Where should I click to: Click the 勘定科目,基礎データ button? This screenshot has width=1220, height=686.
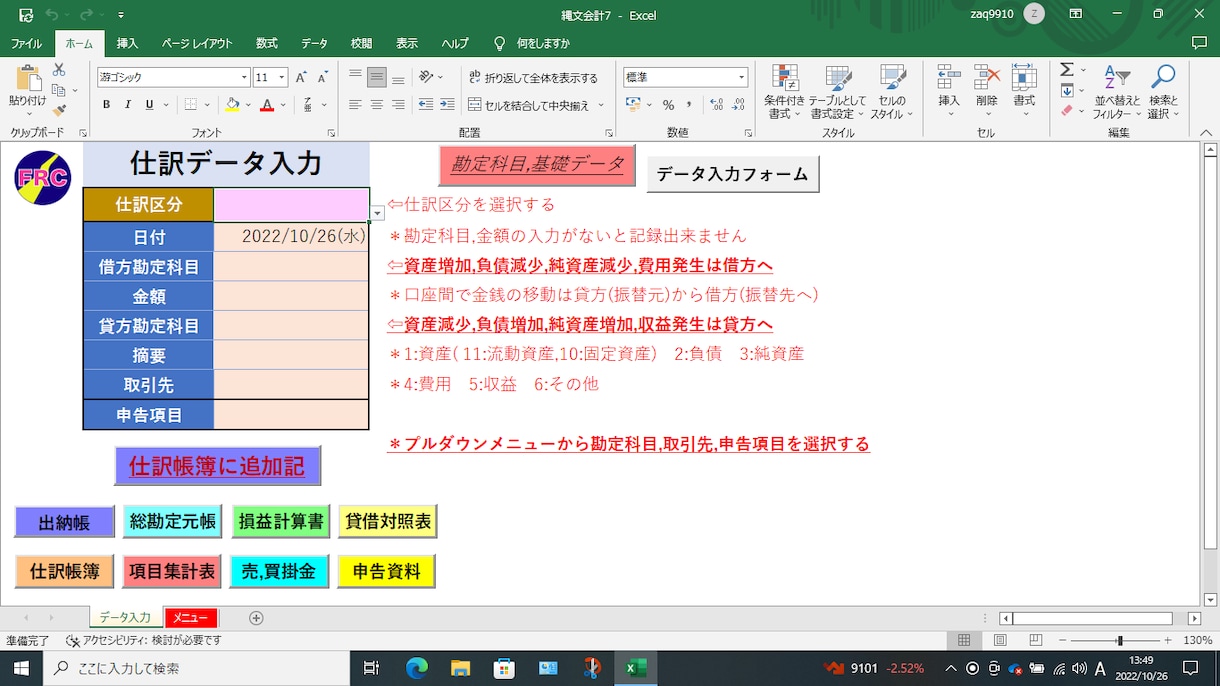(537, 165)
